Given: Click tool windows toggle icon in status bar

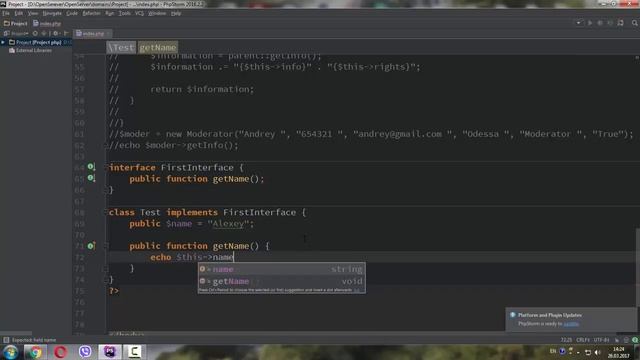Looking at the screenshot, I should coord(6,340).
